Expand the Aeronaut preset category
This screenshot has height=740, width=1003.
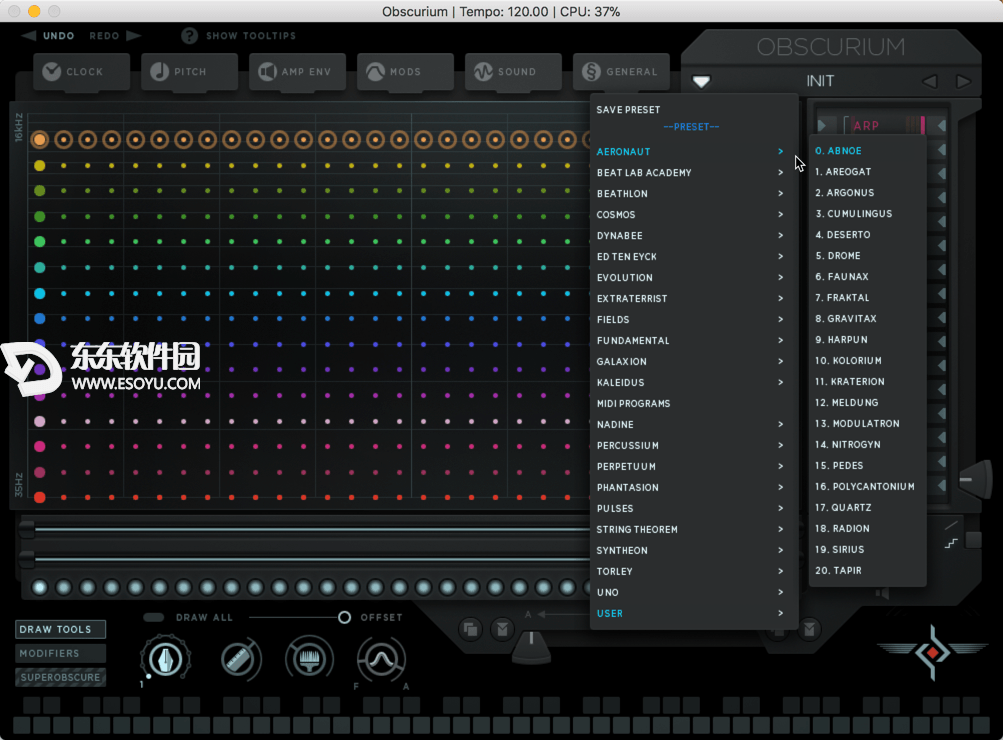693,152
